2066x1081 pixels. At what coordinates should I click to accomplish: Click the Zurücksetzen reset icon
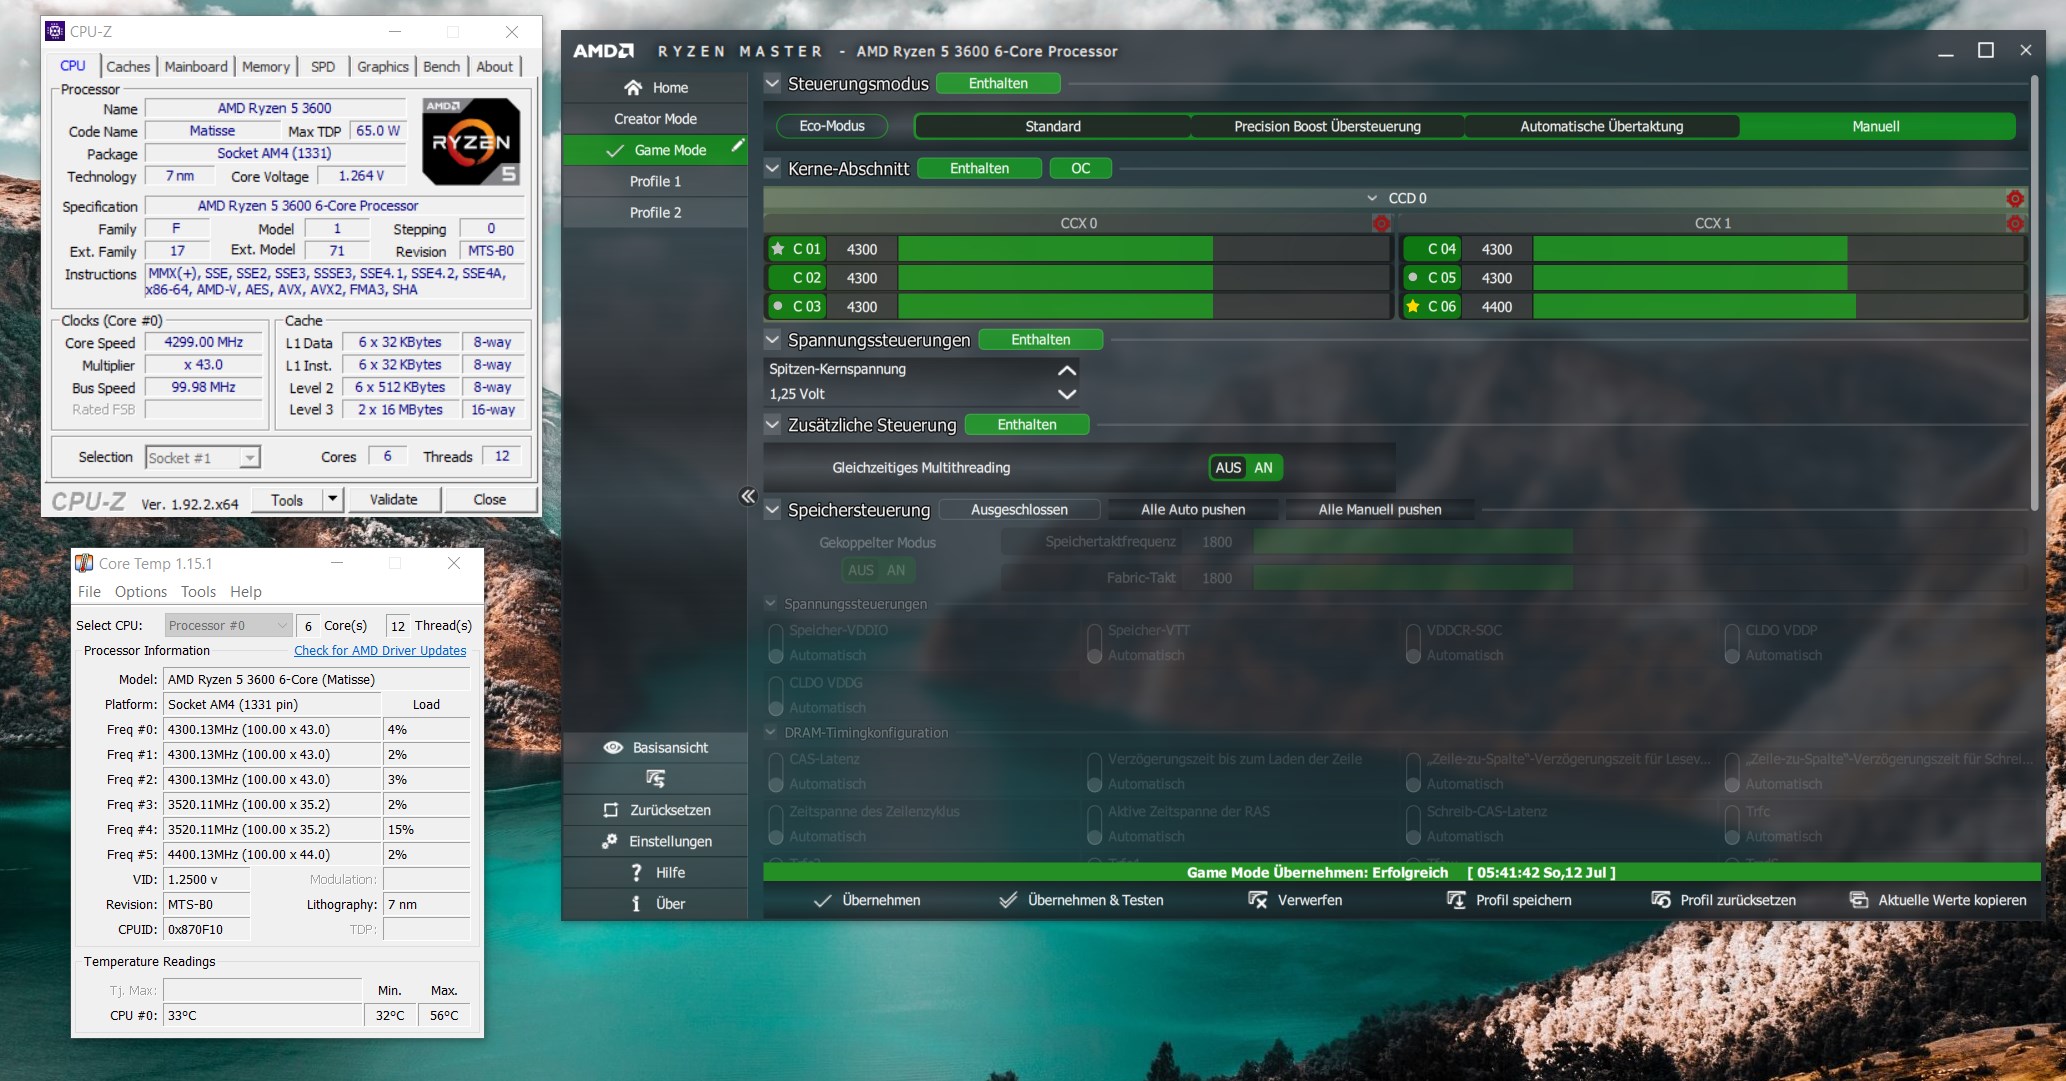[611, 810]
